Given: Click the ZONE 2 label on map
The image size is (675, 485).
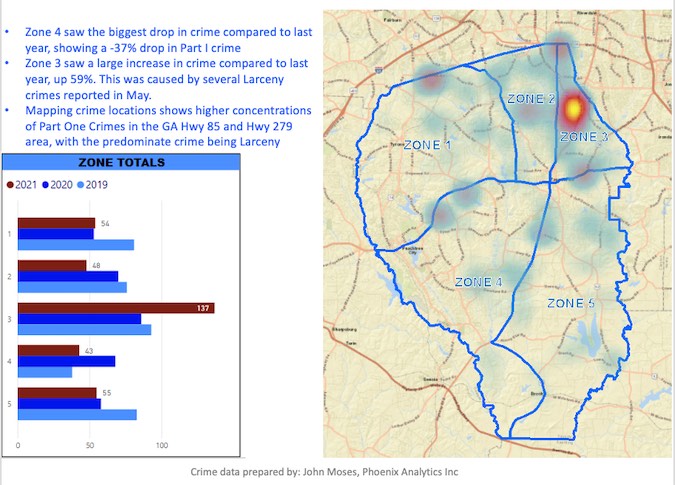Looking at the screenshot, I should pyautogui.click(x=531, y=99).
